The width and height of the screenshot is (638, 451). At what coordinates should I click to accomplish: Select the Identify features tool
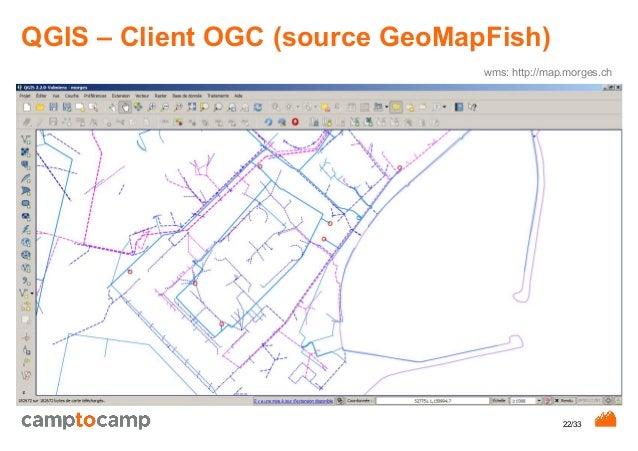276,107
